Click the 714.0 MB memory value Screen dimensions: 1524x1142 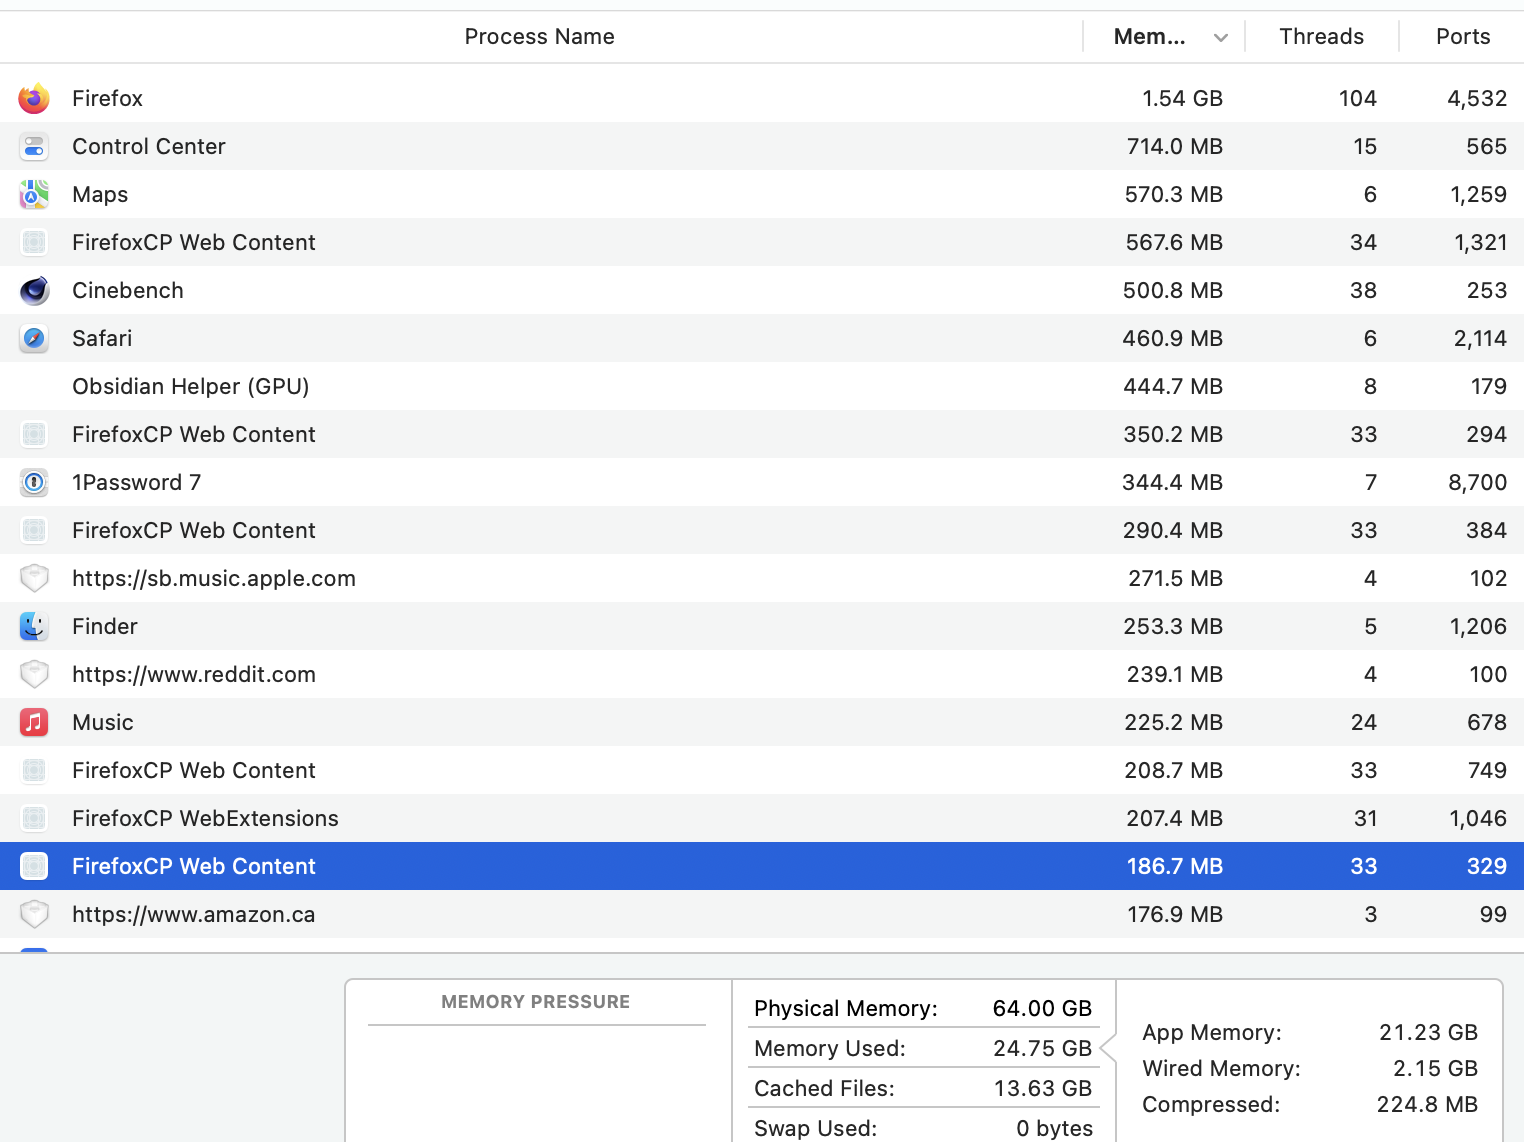pyautogui.click(x=1175, y=146)
